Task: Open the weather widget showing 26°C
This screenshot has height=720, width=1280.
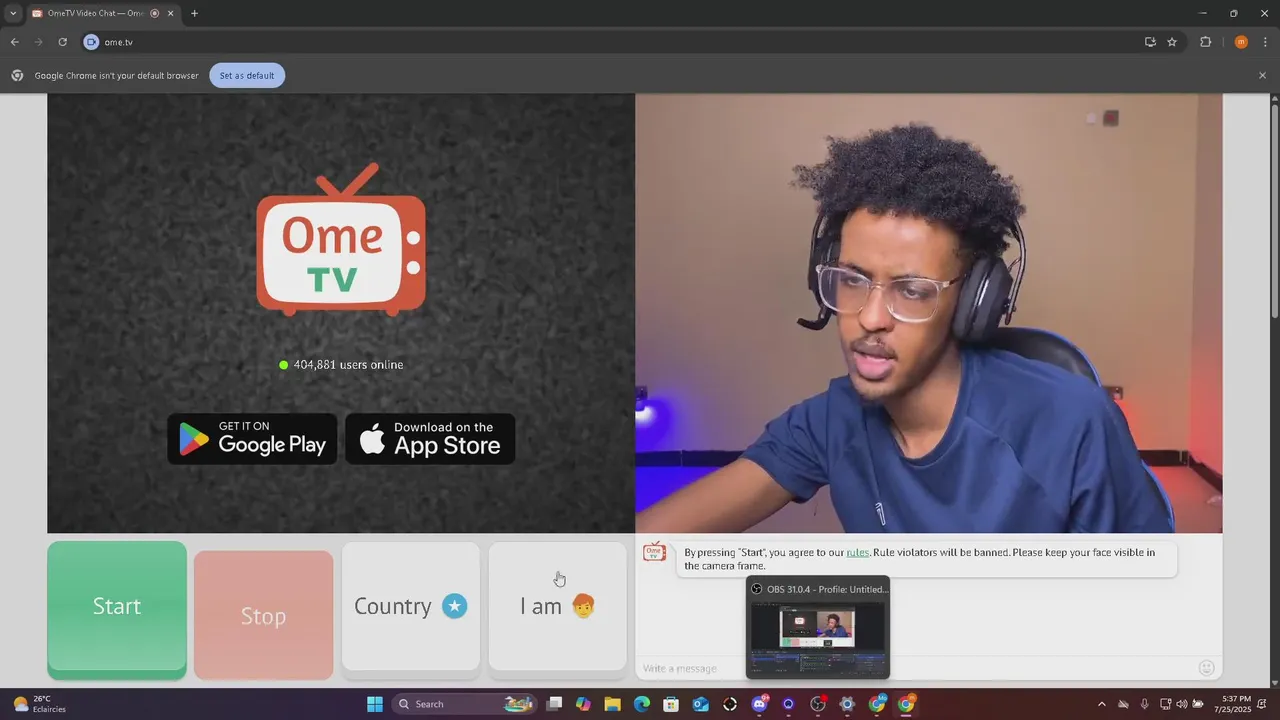Action: 38,704
